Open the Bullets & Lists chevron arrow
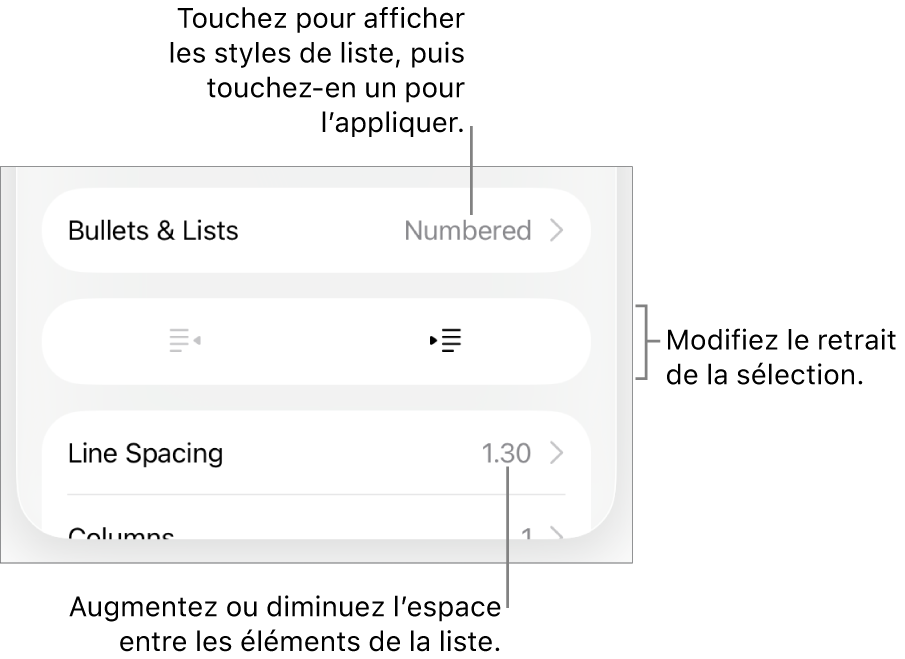The height and width of the screenshot is (659, 905). click(557, 231)
